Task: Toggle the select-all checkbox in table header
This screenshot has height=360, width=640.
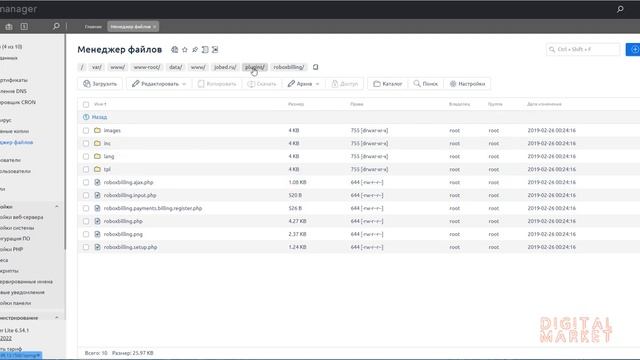Action: pos(86,104)
